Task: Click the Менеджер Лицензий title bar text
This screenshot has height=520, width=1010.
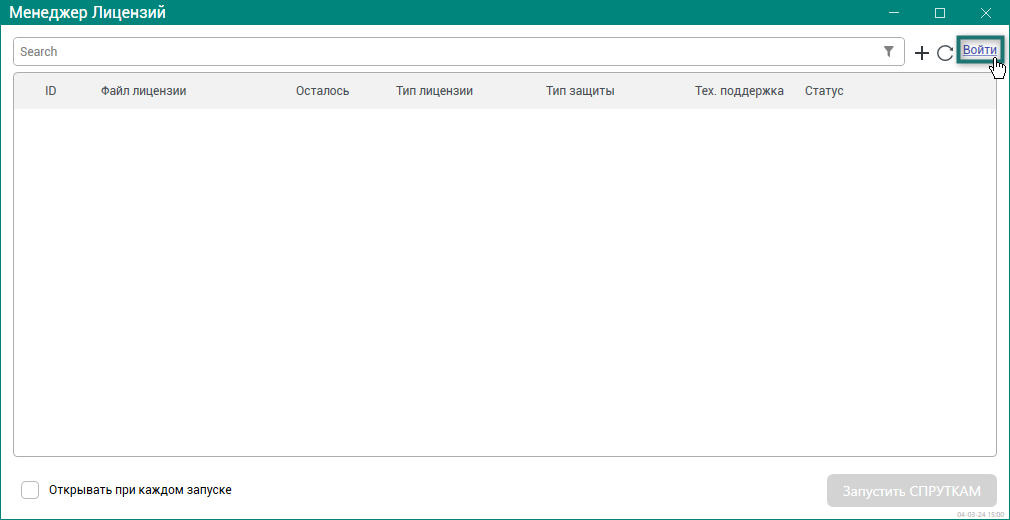Action: pyautogui.click(x=88, y=13)
